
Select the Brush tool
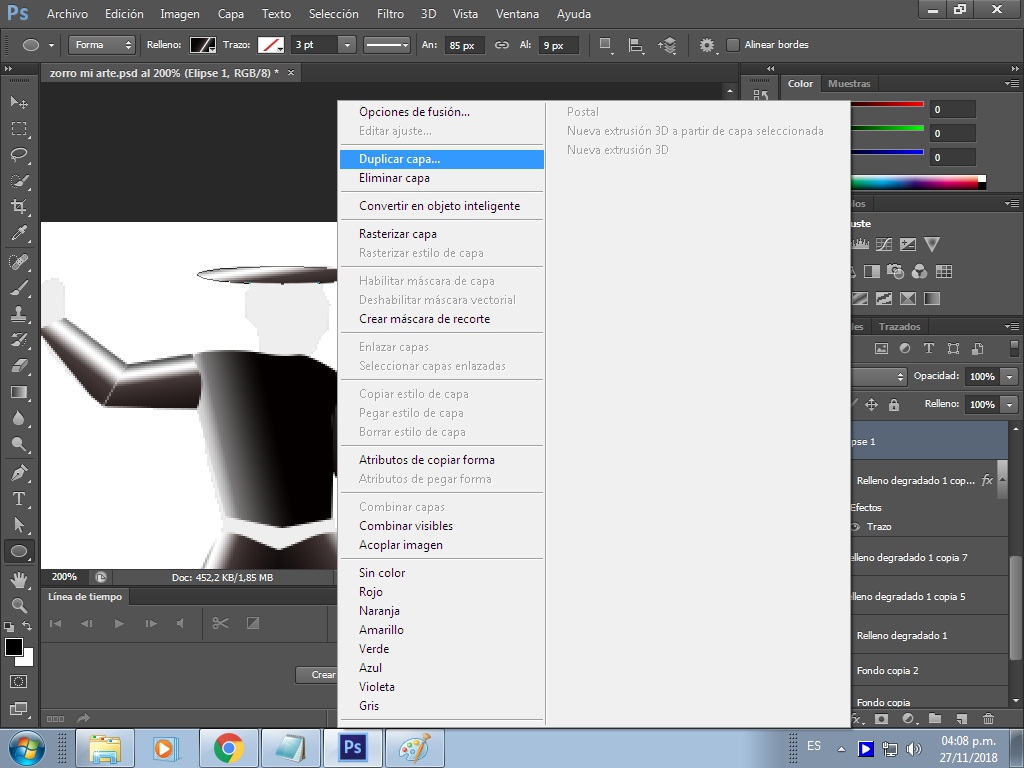19,288
